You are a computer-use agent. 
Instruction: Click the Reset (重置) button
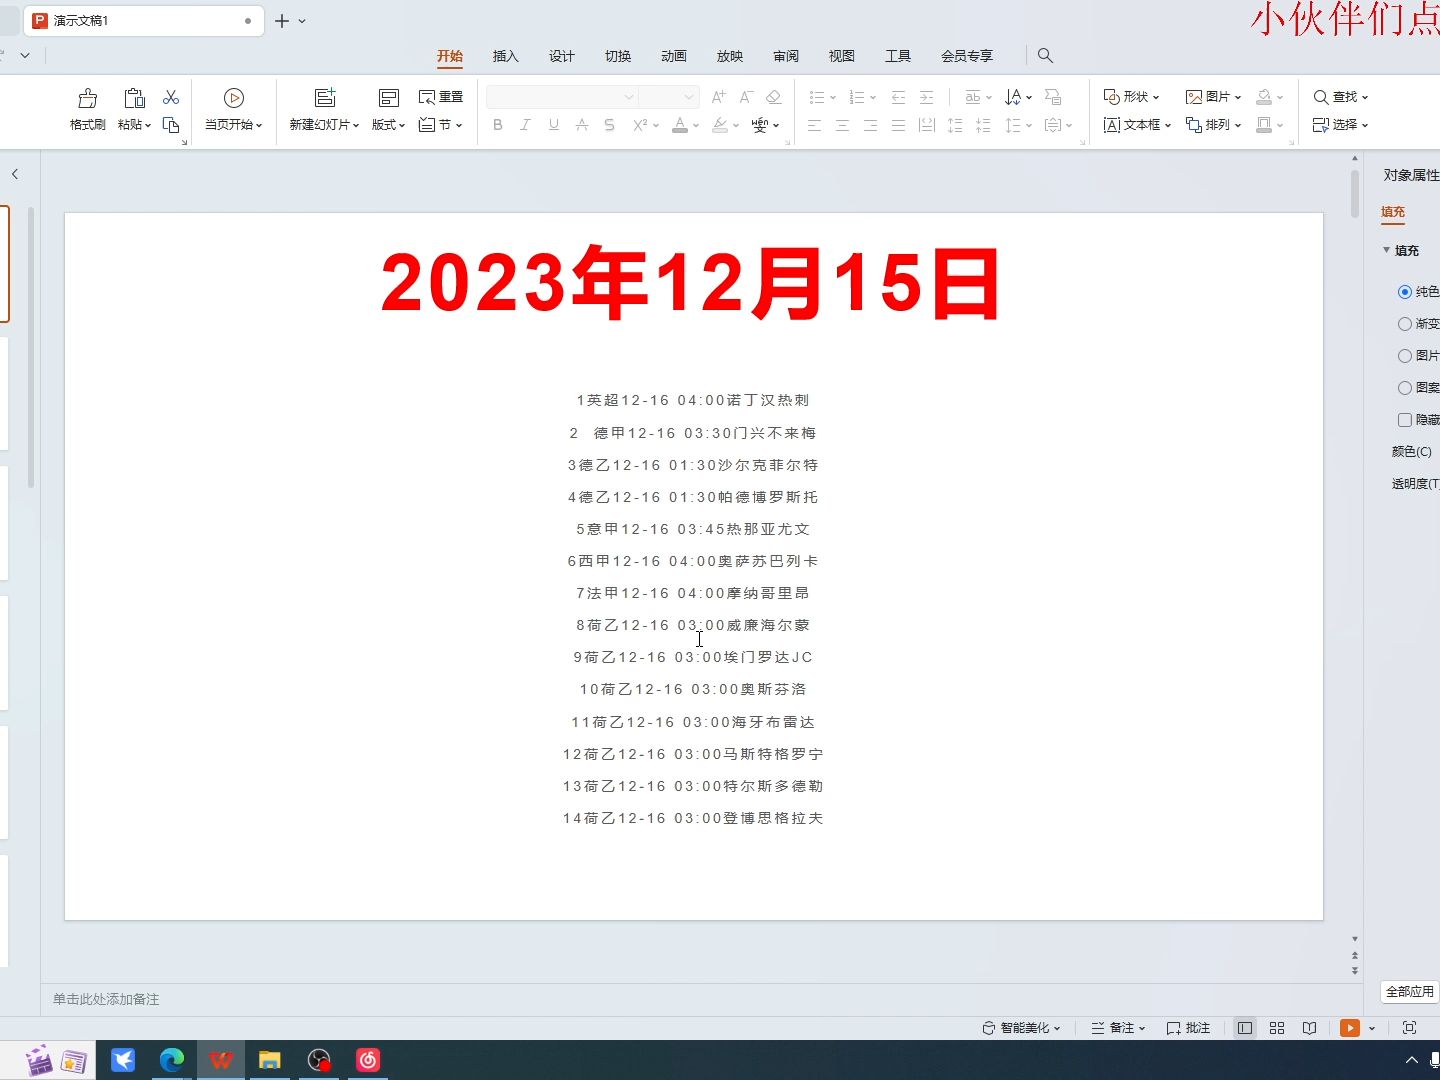point(441,97)
